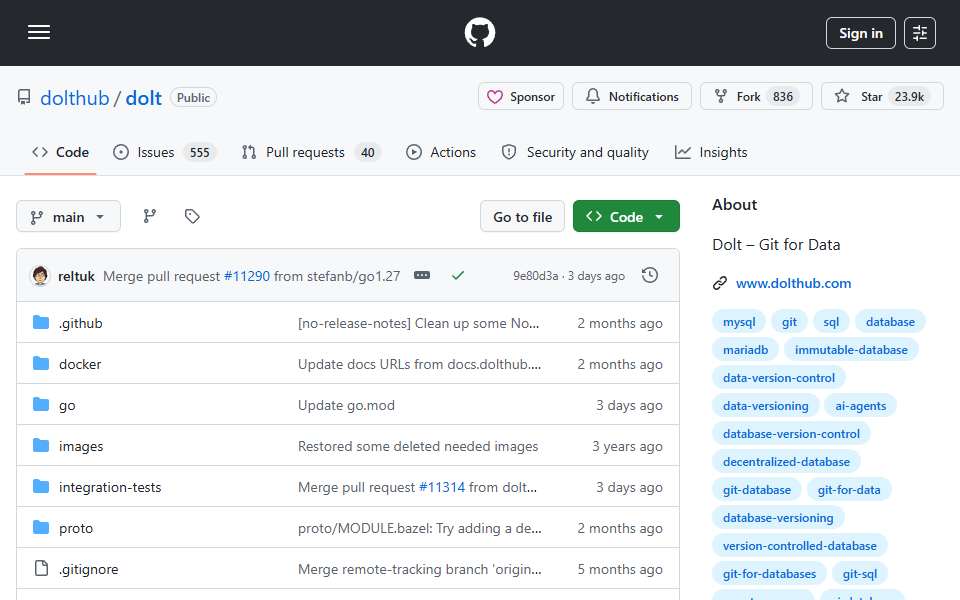Select the git-for-data topic tag
Screen dimensions: 960x600
click(x=849, y=490)
